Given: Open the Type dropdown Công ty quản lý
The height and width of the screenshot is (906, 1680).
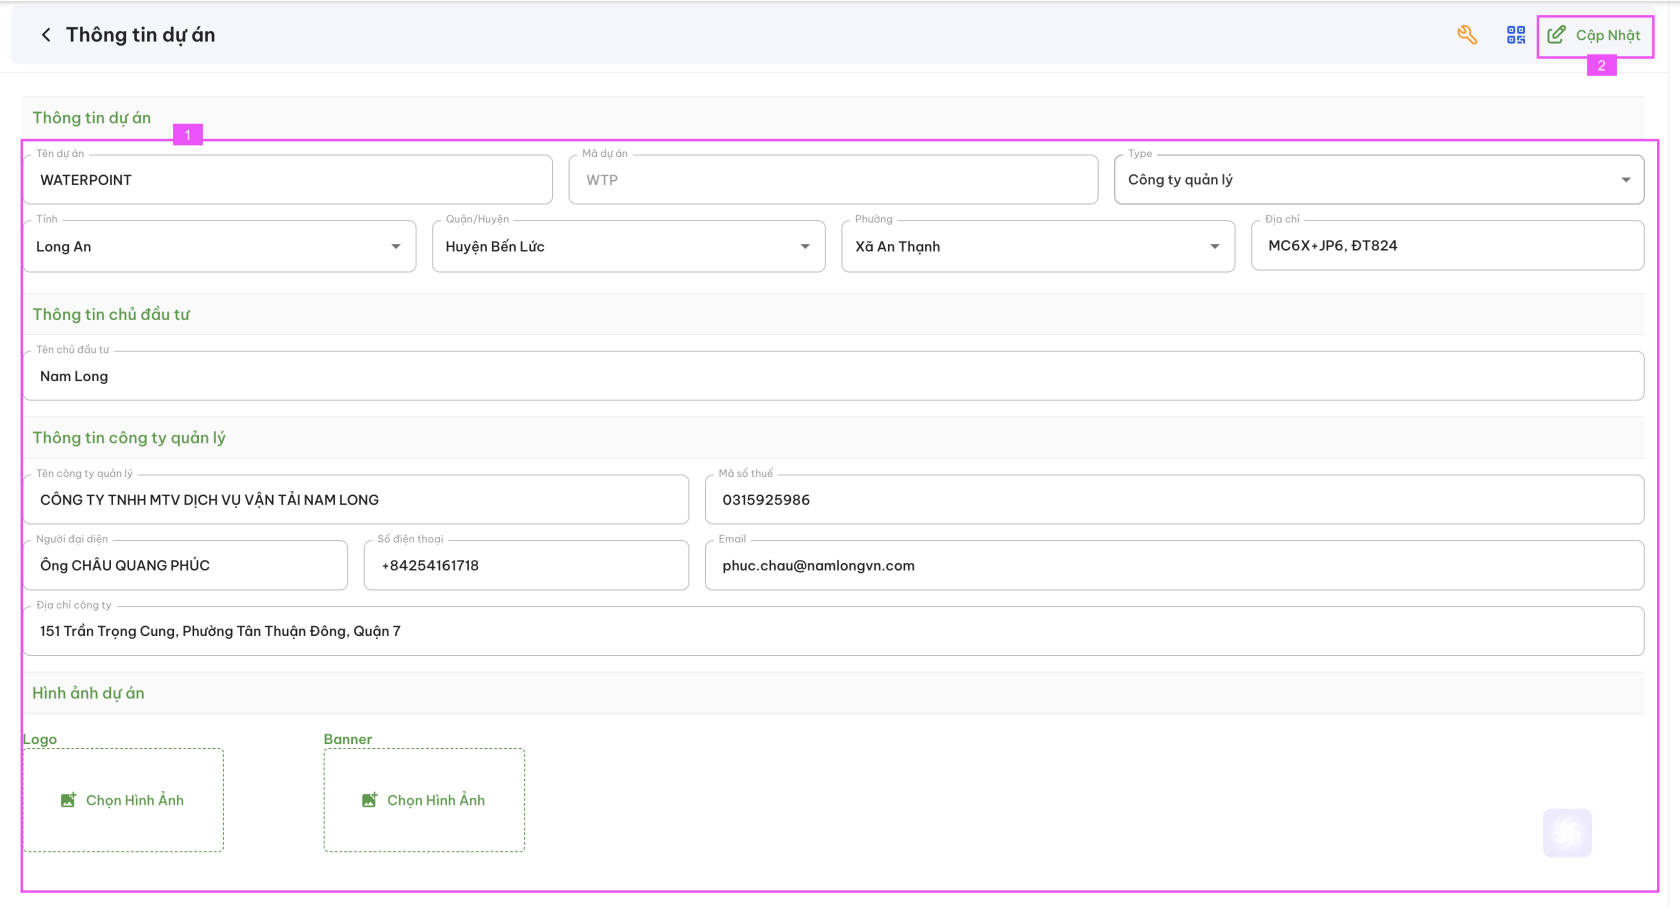Looking at the screenshot, I should (x=1379, y=180).
